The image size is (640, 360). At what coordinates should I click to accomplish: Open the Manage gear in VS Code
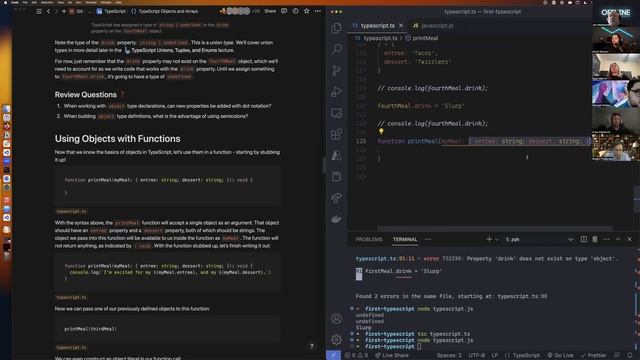(x=336, y=339)
